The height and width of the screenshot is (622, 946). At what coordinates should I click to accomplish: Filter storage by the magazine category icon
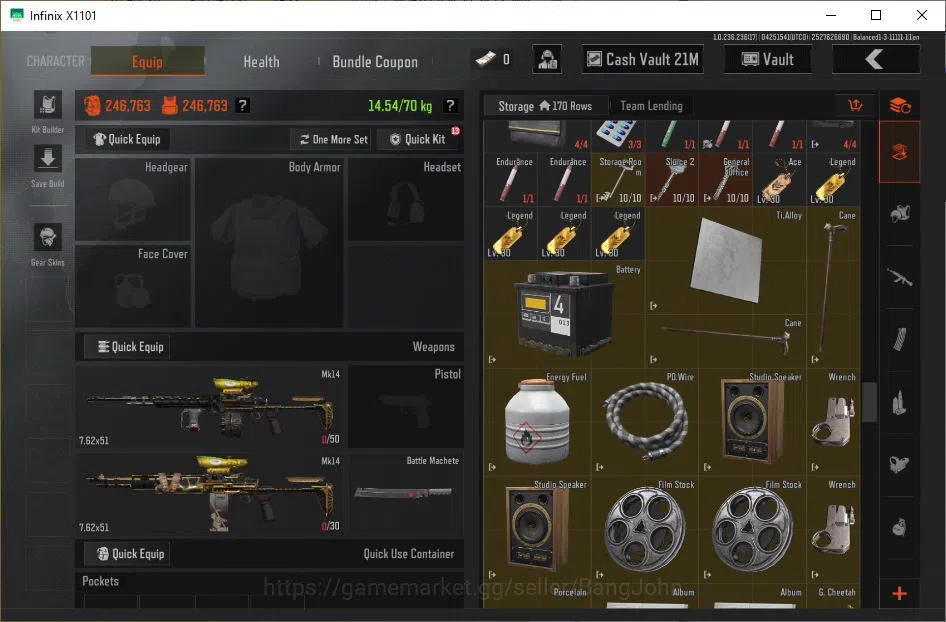pos(900,341)
